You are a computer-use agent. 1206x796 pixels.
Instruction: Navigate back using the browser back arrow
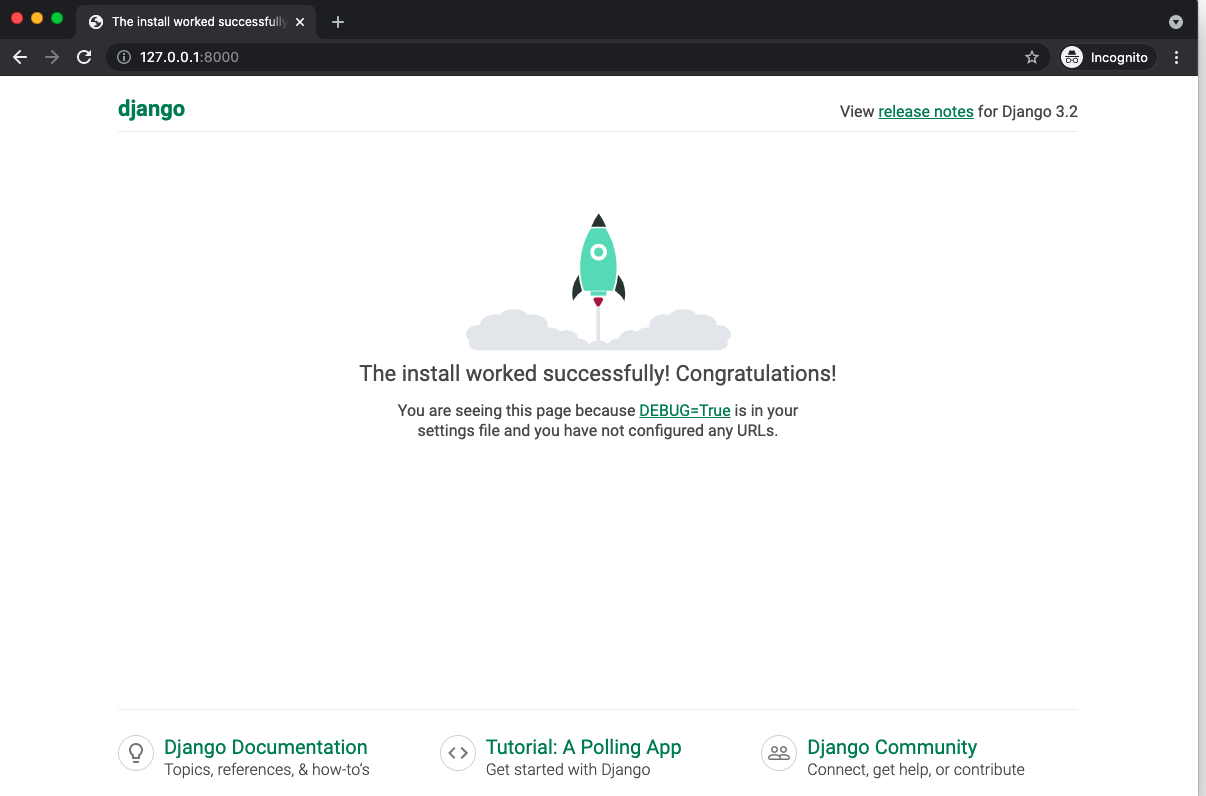coord(20,57)
